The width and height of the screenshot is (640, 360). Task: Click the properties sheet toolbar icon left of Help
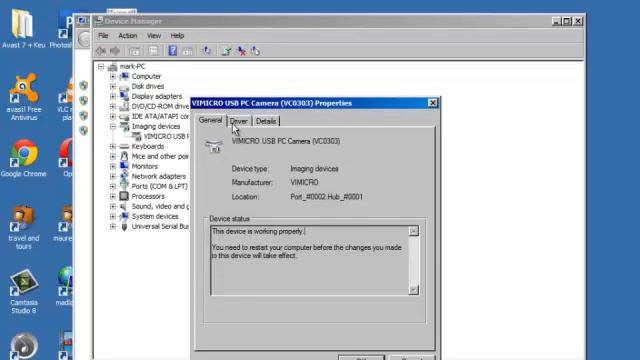tap(153, 51)
